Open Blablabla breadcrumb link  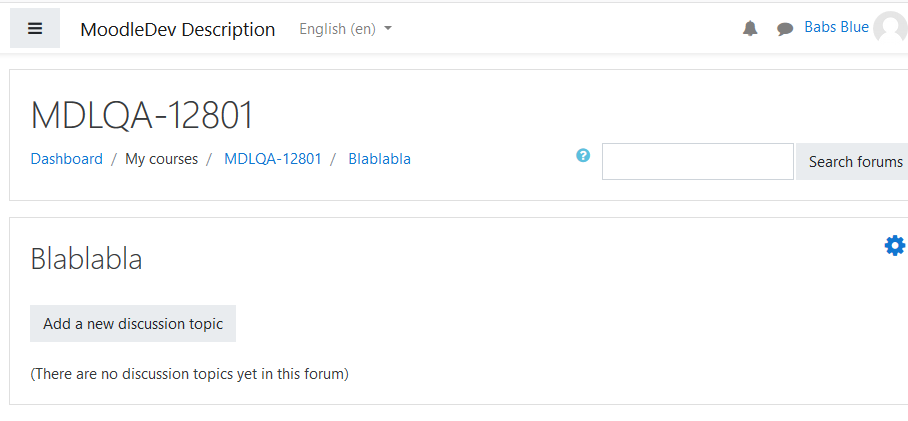click(x=379, y=159)
